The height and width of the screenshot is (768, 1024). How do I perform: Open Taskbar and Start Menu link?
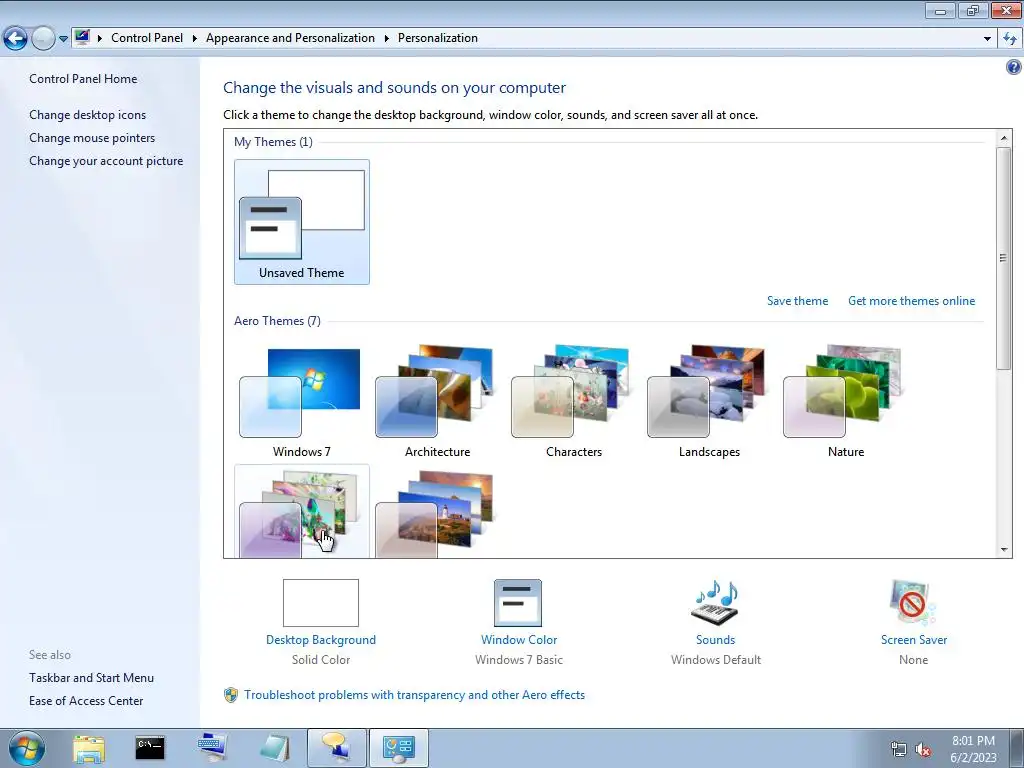pos(91,678)
